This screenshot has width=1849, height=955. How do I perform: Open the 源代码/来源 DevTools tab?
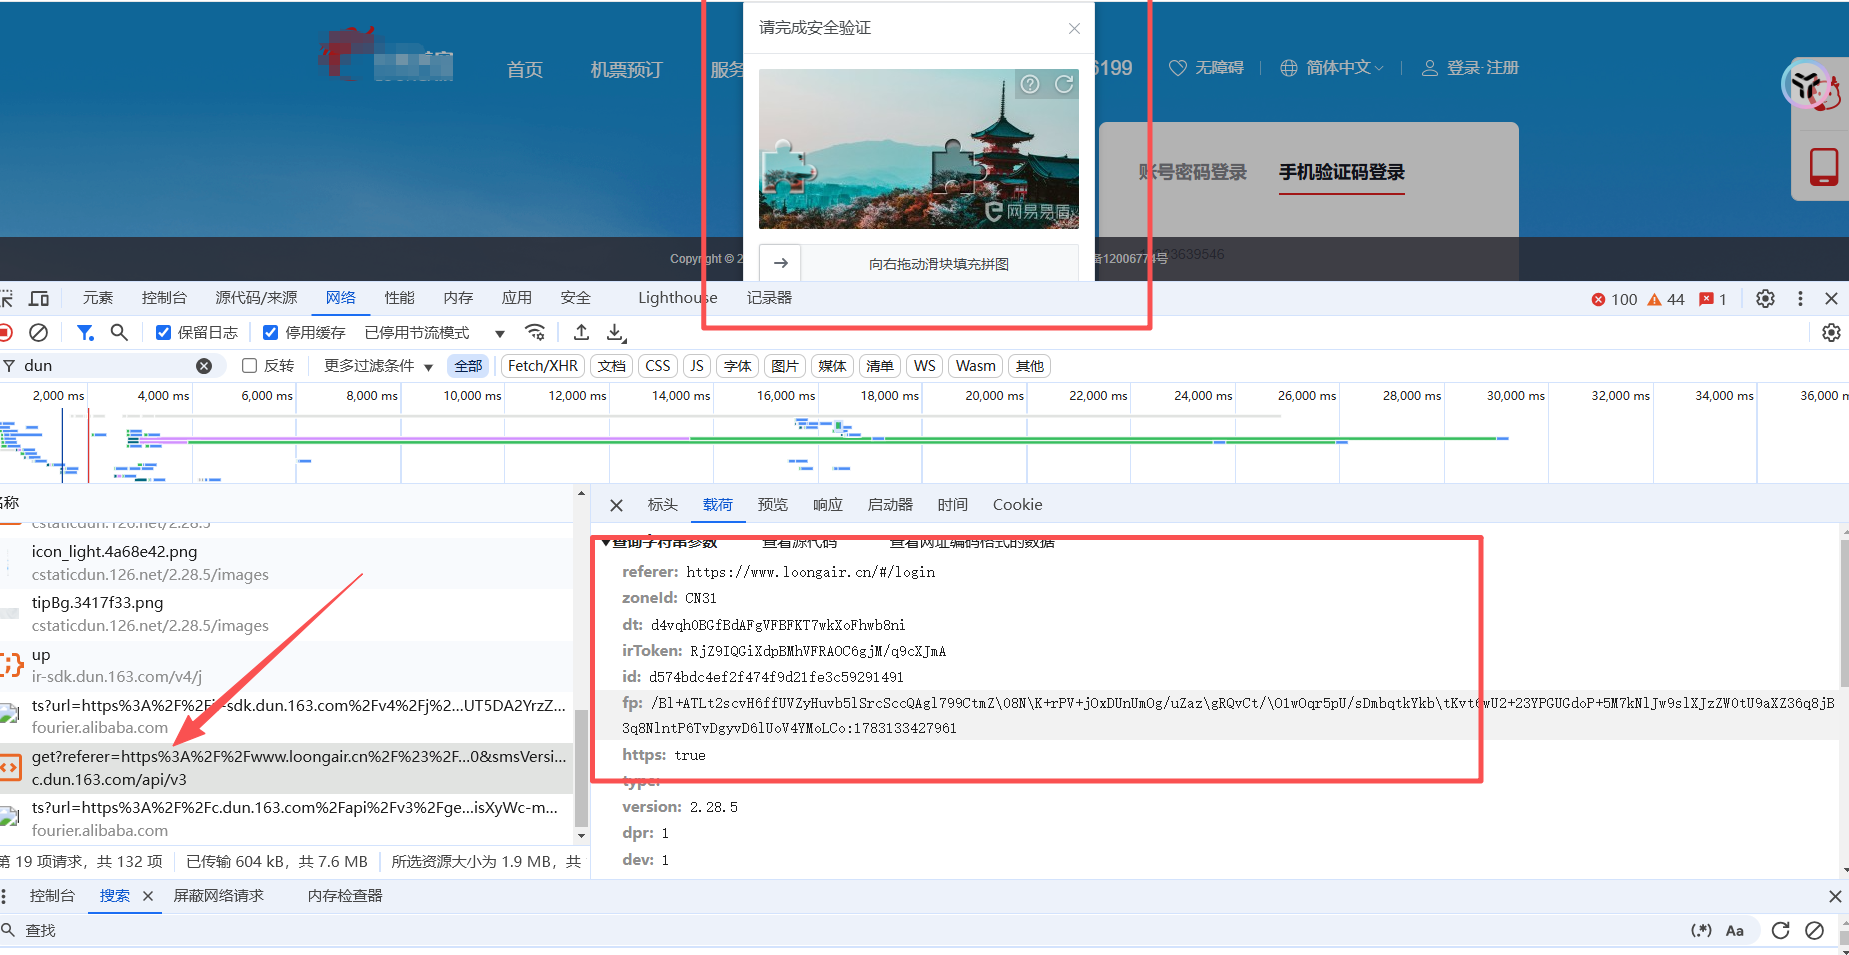(257, 298)
